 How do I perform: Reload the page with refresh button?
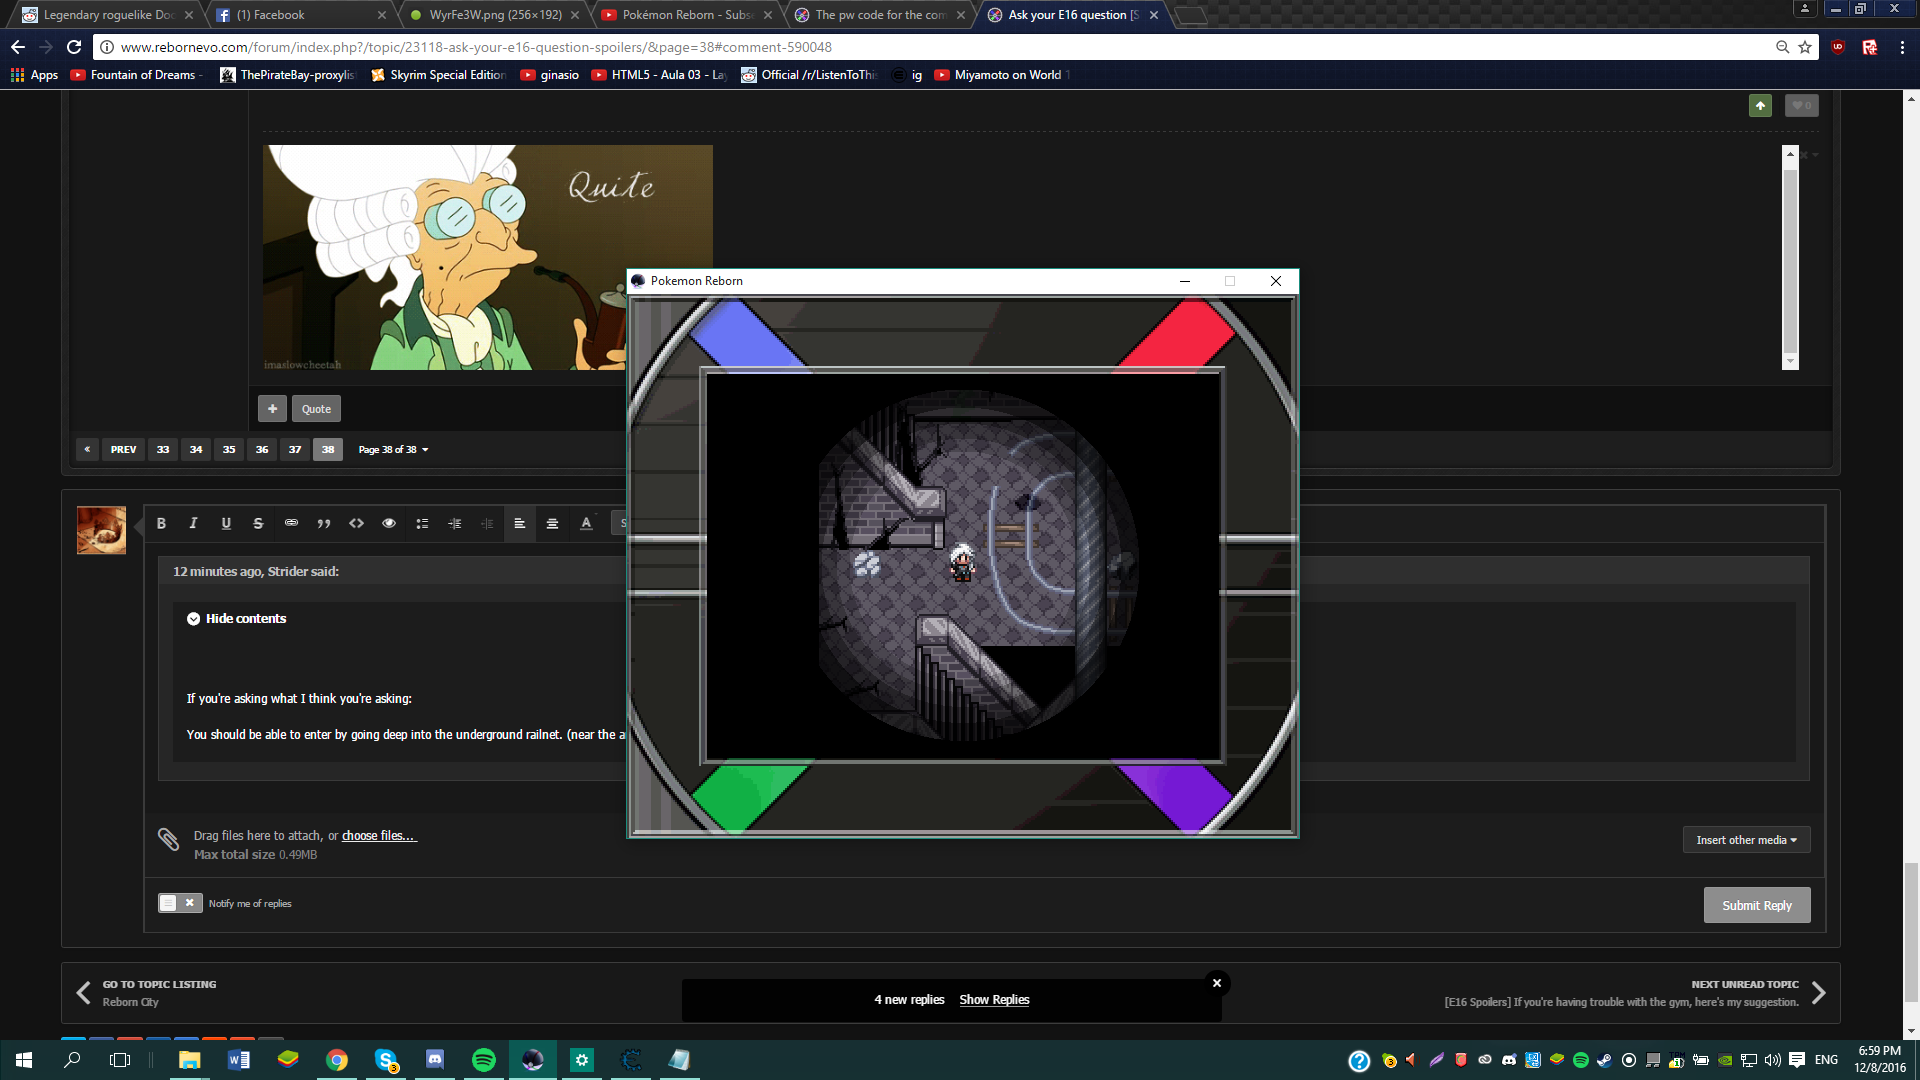[x=74, y=47]
